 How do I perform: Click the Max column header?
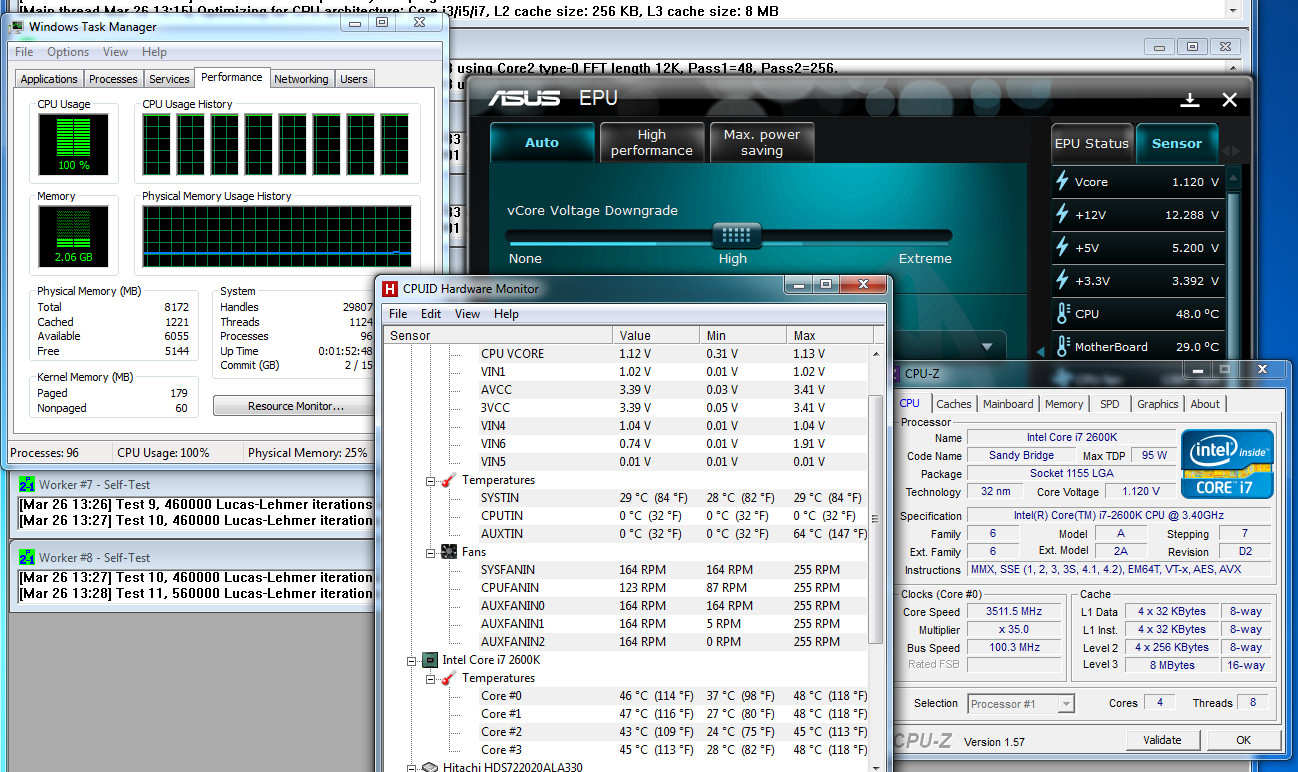[x=828, y=336]
